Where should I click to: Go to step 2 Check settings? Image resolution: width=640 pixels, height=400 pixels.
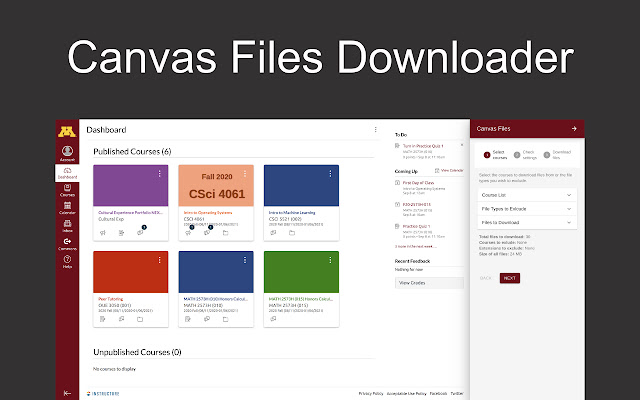[x=525, y=155]
